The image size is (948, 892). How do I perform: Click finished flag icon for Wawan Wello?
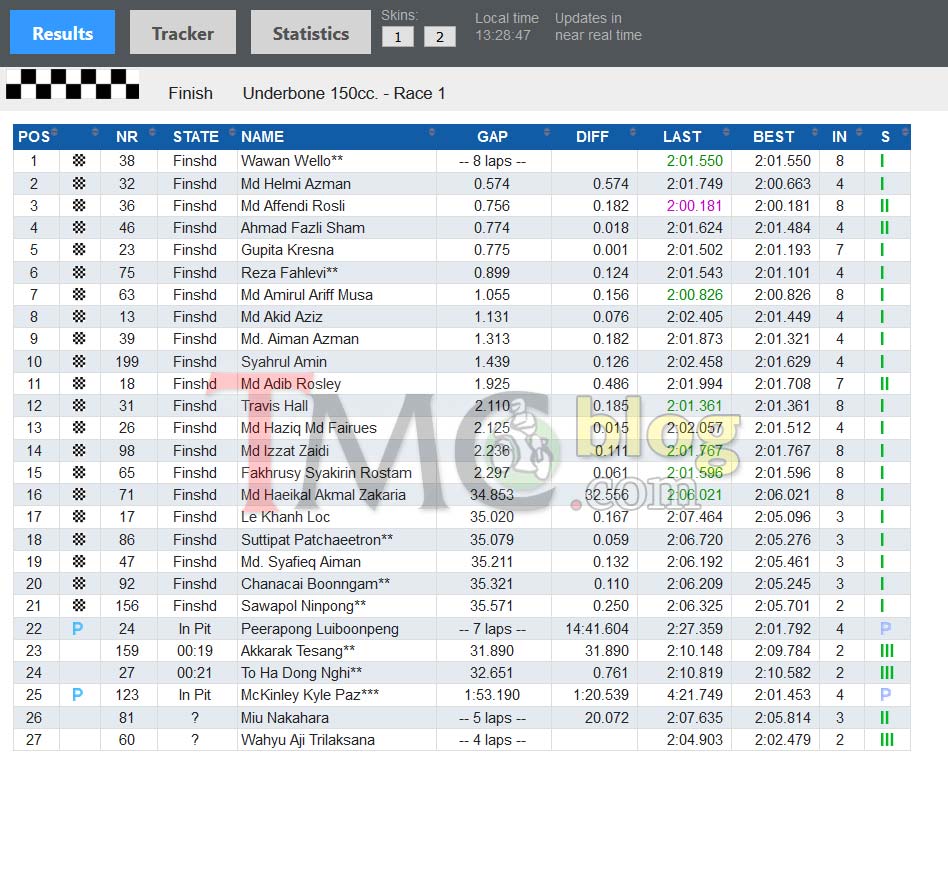[79, 160]
